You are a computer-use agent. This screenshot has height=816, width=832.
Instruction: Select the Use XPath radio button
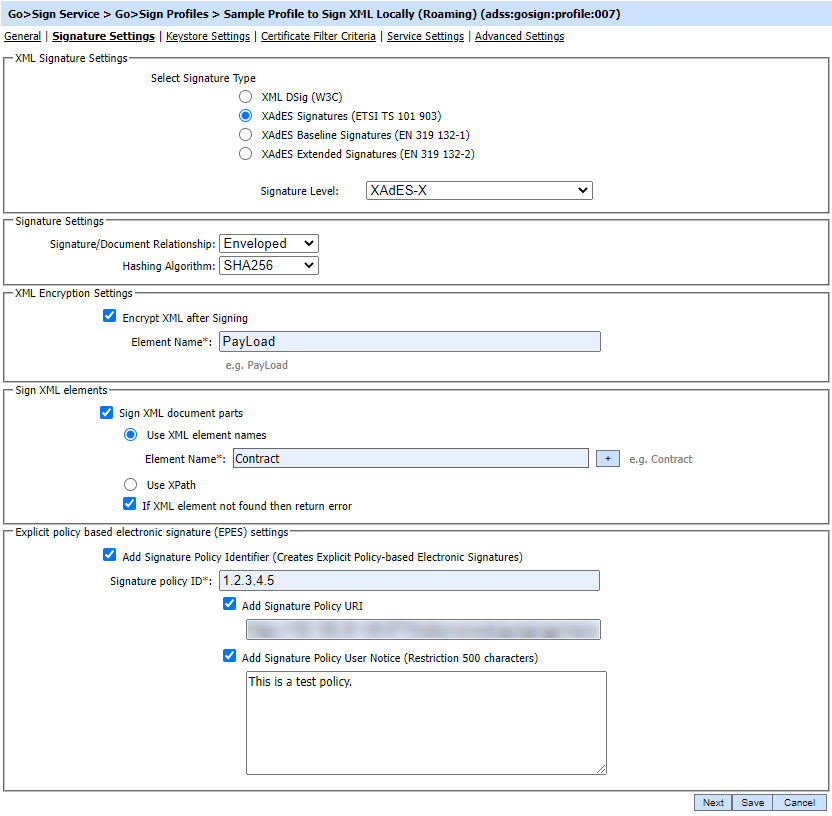130,484
